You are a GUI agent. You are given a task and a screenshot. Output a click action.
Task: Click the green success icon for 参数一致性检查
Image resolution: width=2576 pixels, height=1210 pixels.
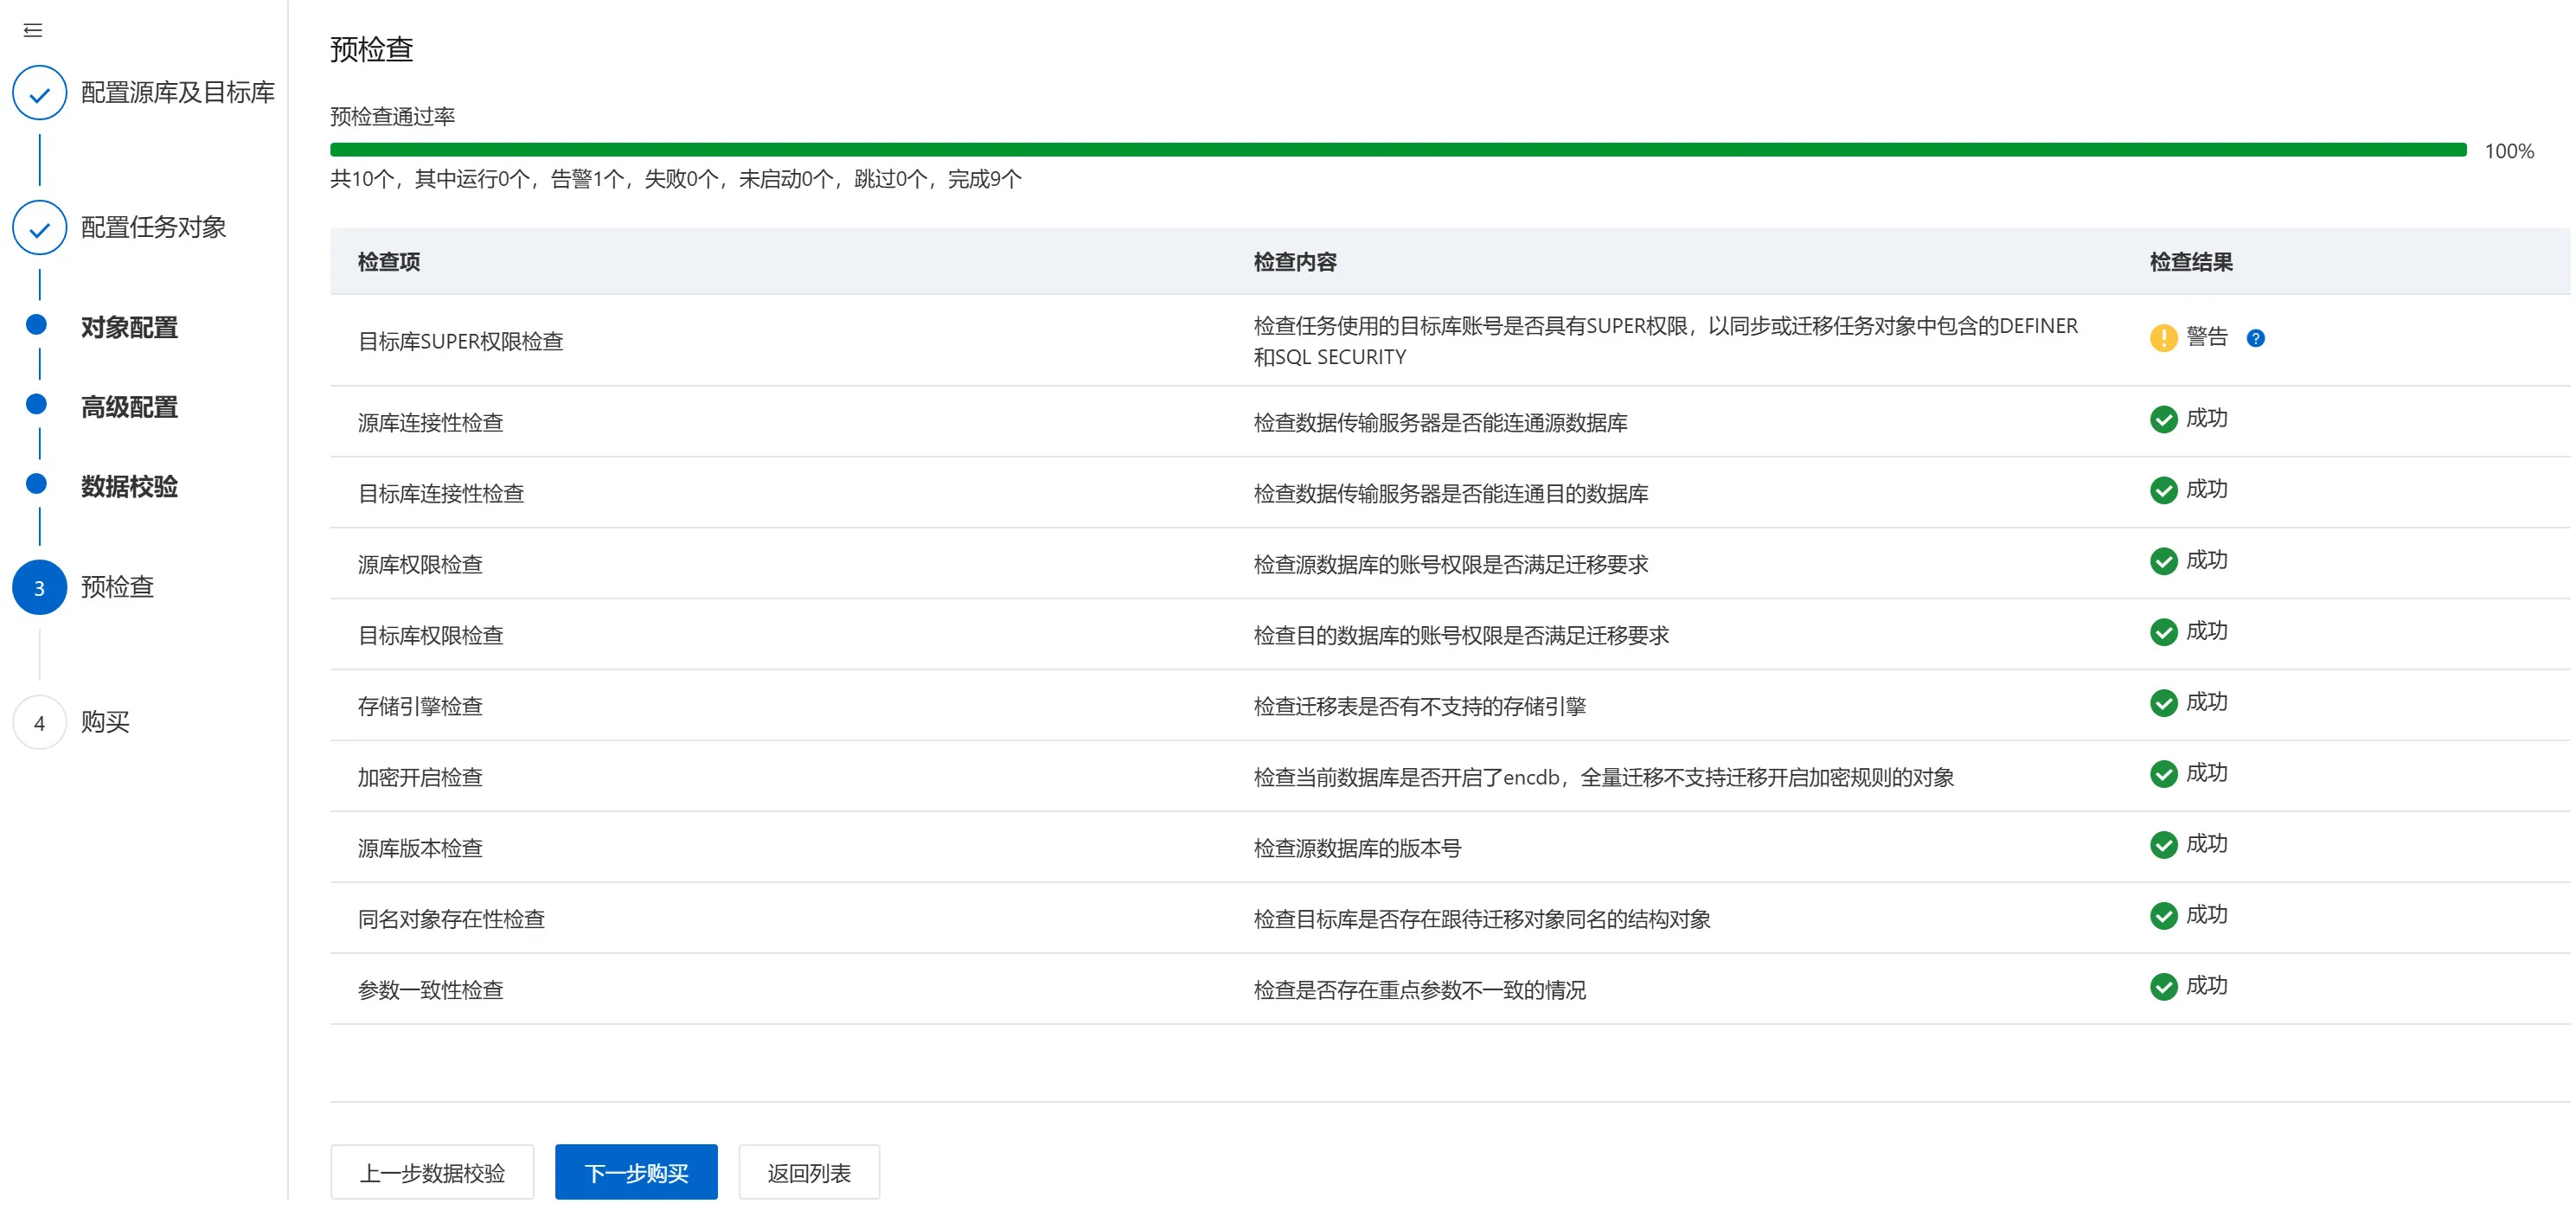[x=2163, y=988]
